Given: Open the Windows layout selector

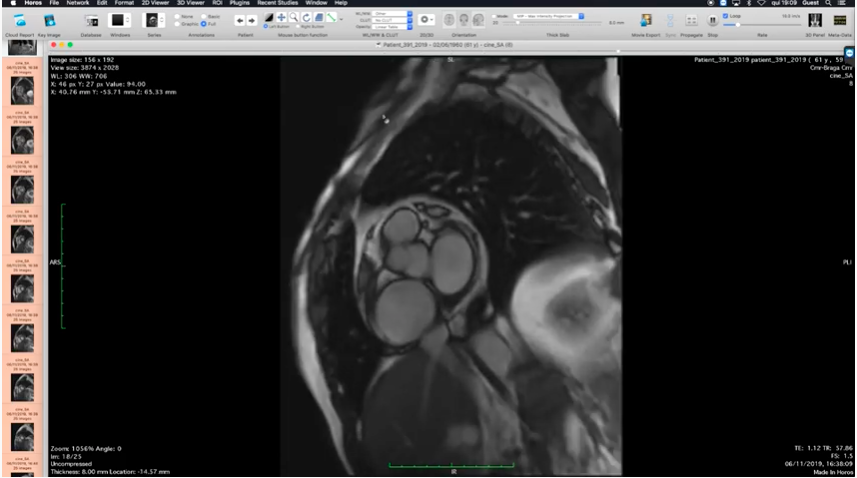Looking at the screenshot, I should pos(120,21).
